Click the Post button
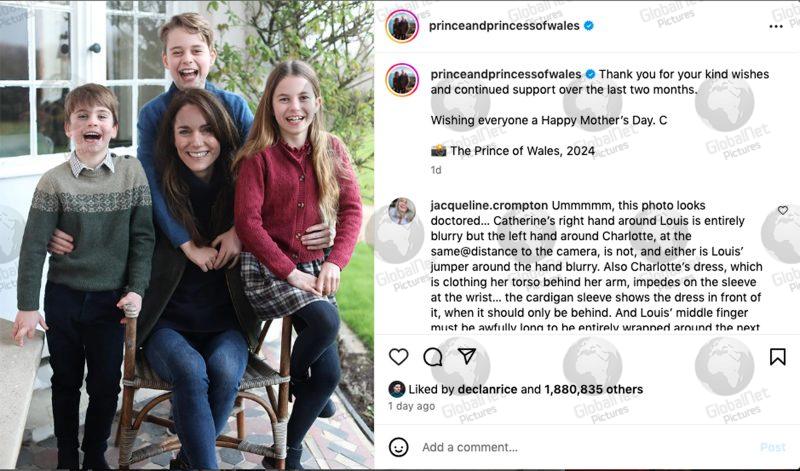This screenshot has height=471, width=800. point(772,448)
